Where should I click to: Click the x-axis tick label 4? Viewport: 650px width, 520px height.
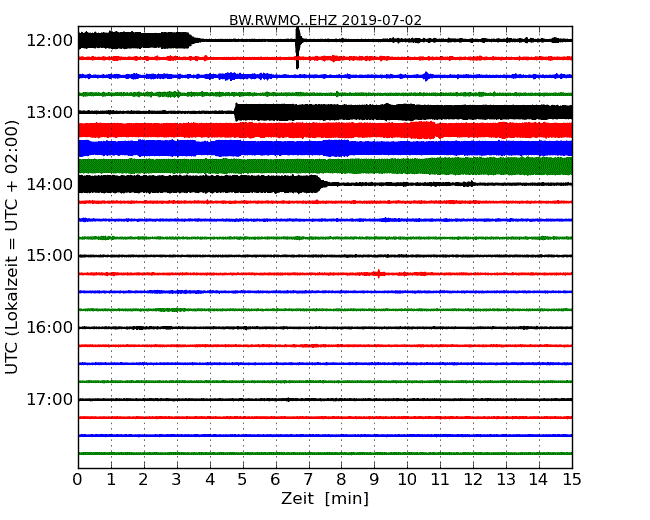pos(210,480)
